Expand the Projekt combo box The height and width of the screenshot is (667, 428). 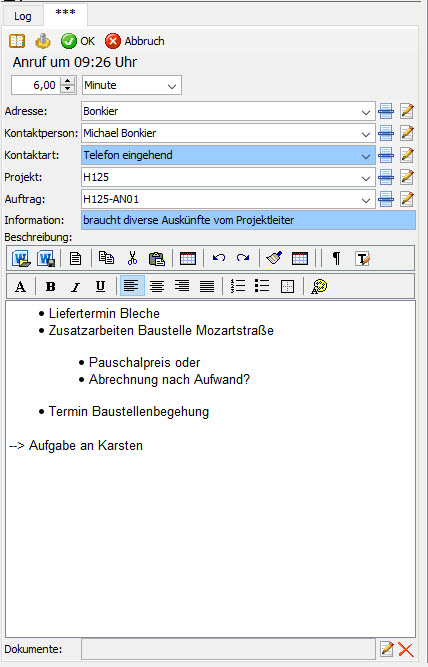coord(365,178)
